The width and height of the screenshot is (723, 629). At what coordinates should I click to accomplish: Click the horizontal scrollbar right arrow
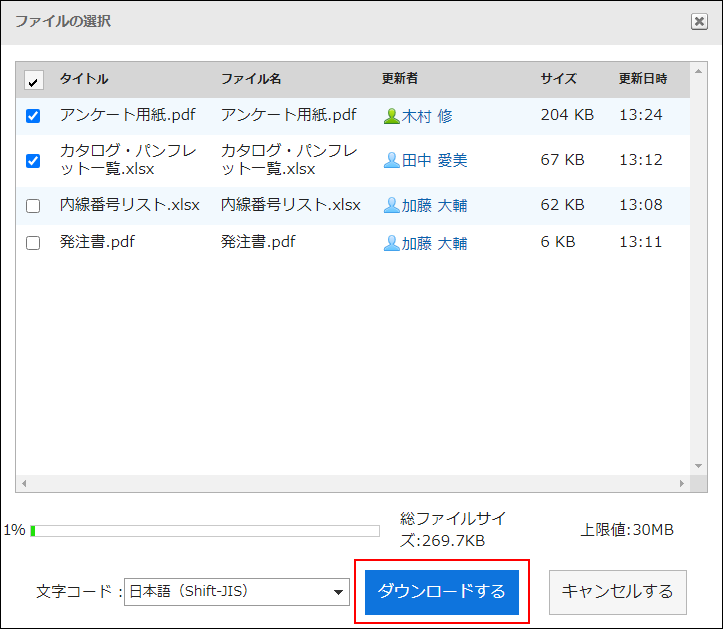tap(682, 483)
